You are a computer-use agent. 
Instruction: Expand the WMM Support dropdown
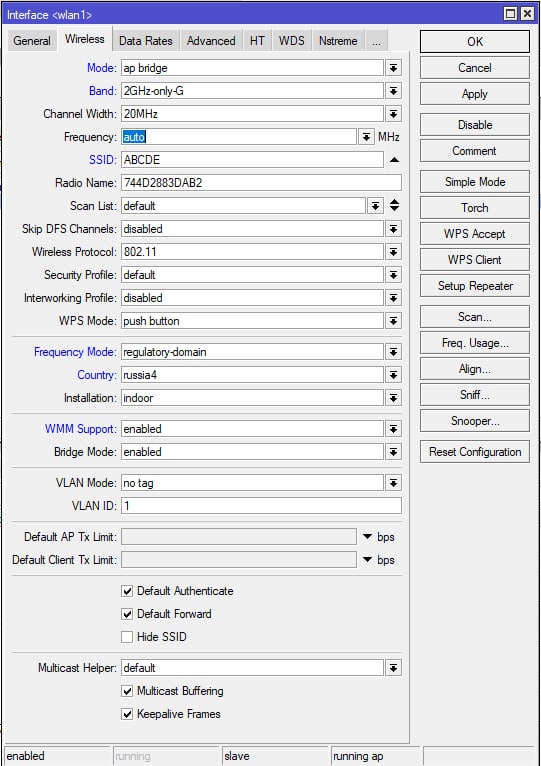pyautogui.click(x=393, y=429)
